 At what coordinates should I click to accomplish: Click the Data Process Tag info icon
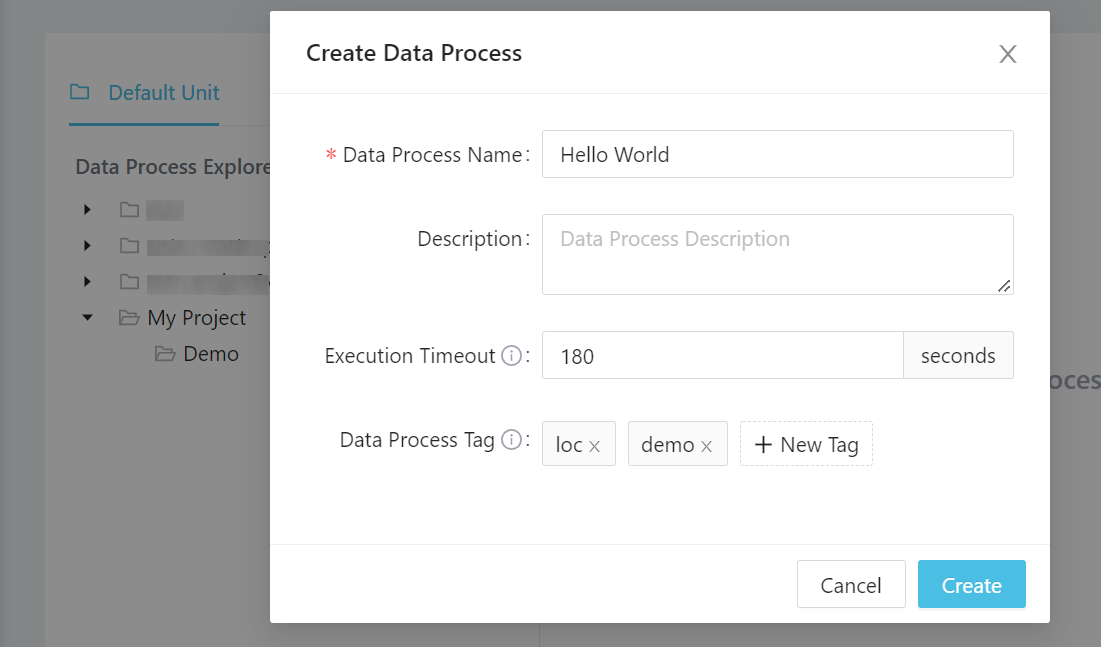coord(511,440)
